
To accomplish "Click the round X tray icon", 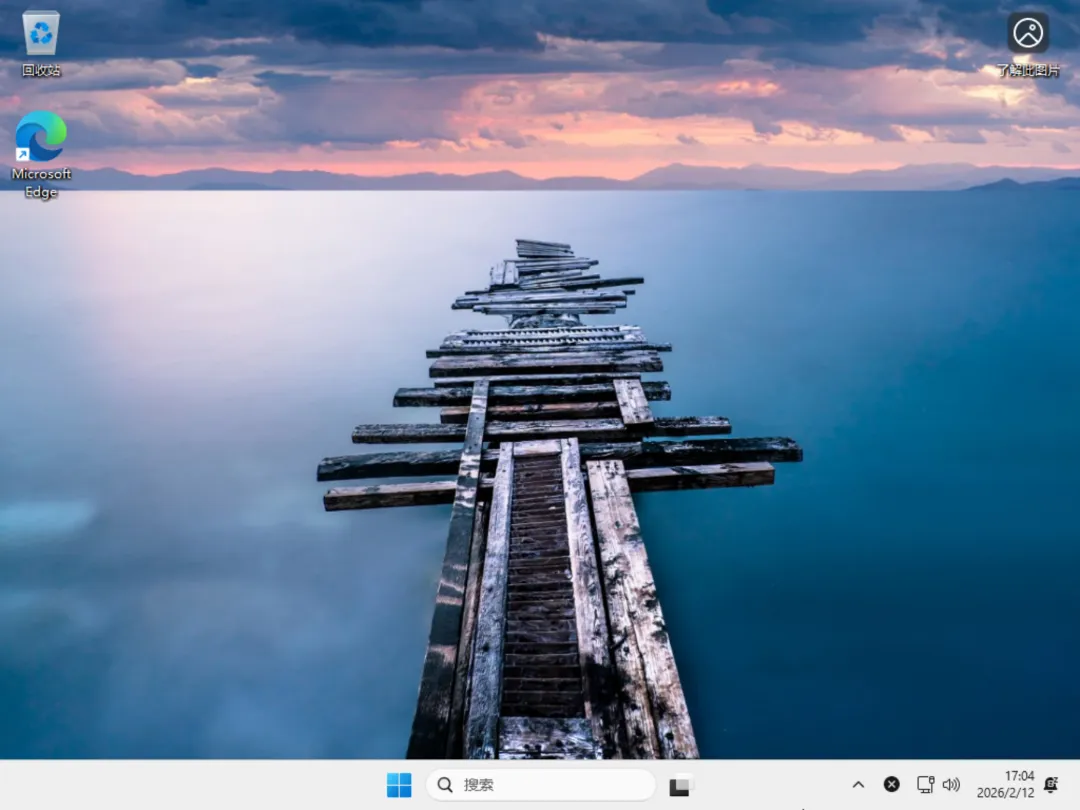I will click(891, 785).
